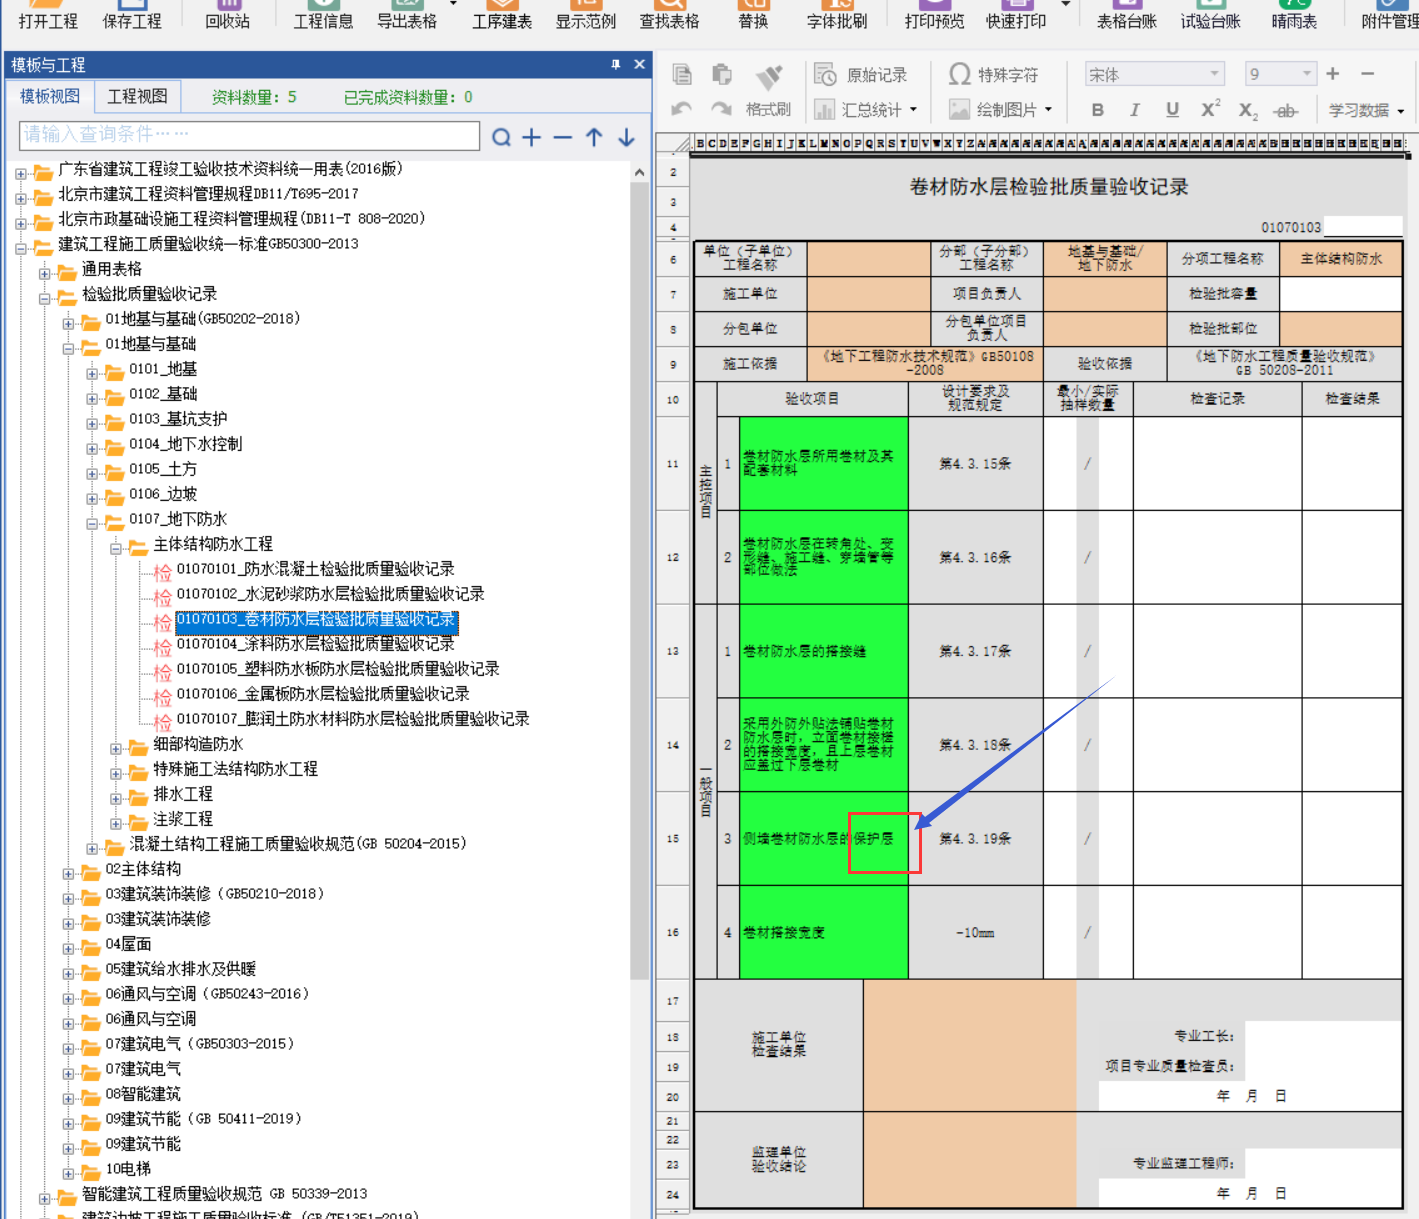Expand the 0101_地基 folder

(92, 374)
